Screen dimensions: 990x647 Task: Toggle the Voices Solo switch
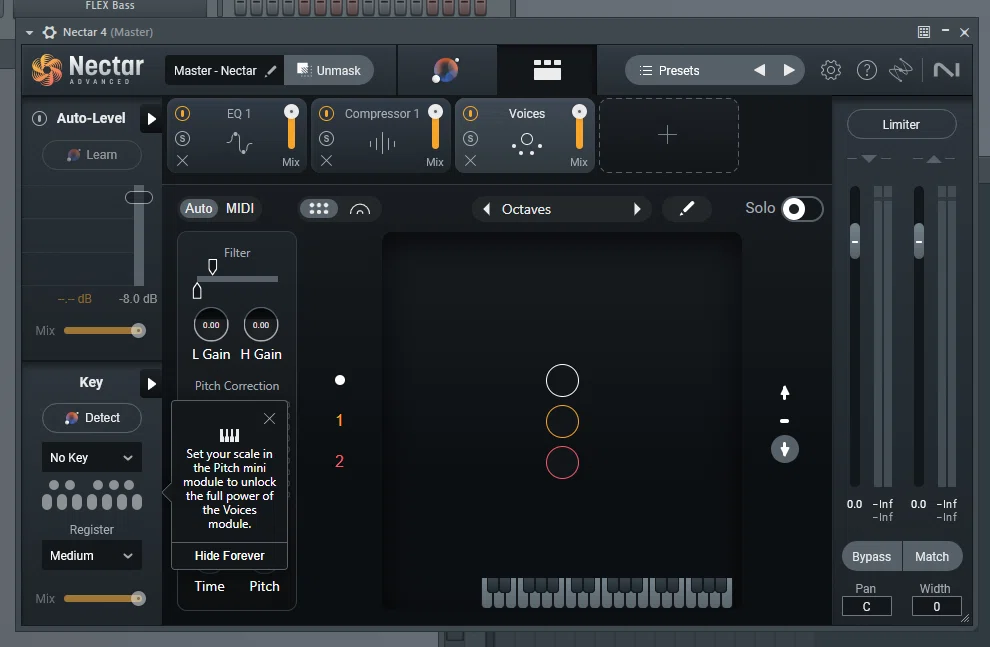pos(802,209)
